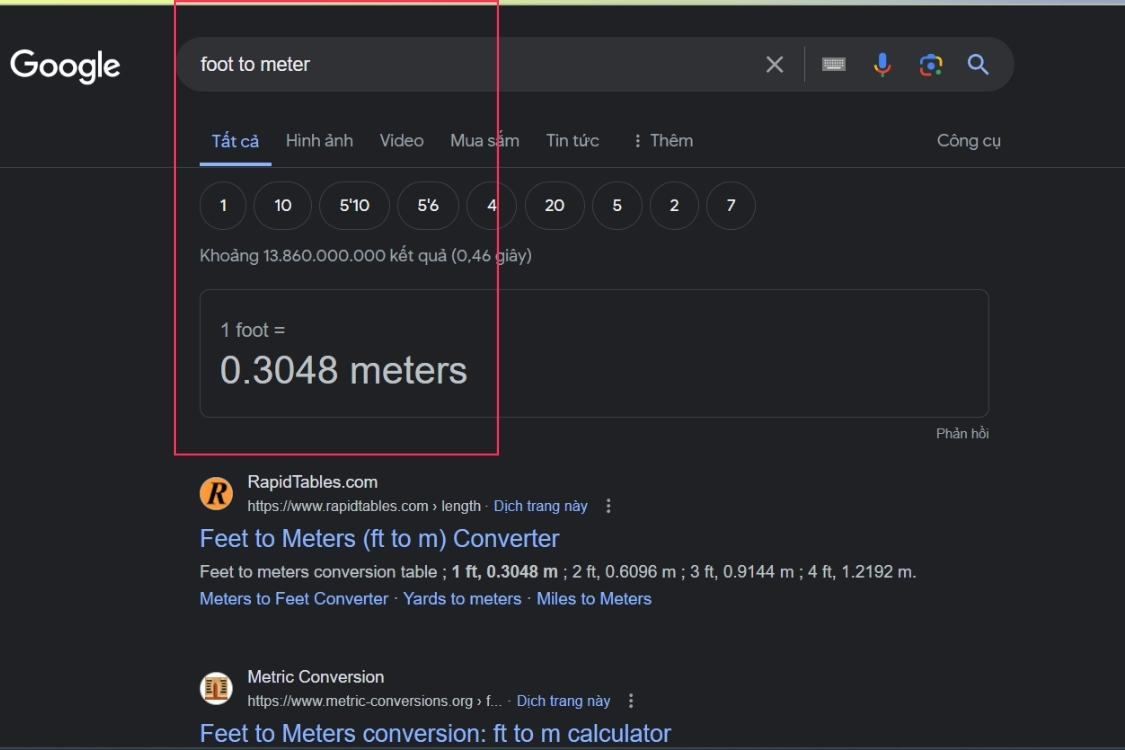The image size is (1125, 750).
Task: Open the Yards to meters sitelink
Action: [x=462, y=599]
